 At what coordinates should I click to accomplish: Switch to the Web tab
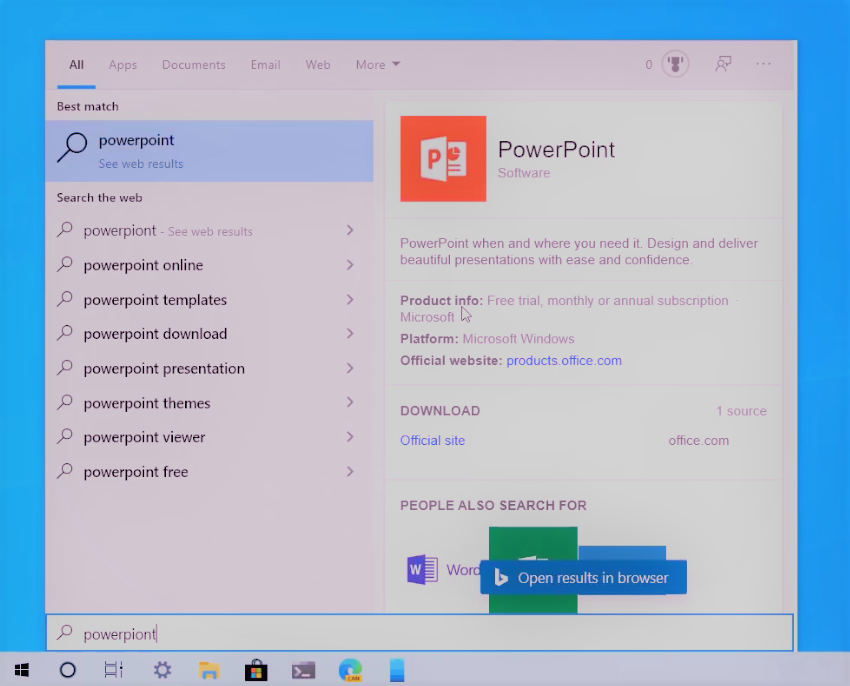(318, 65)
